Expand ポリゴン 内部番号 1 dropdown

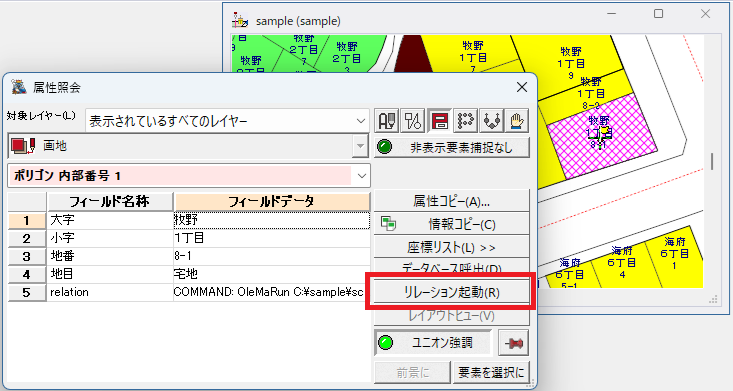[x=361, y=176]
